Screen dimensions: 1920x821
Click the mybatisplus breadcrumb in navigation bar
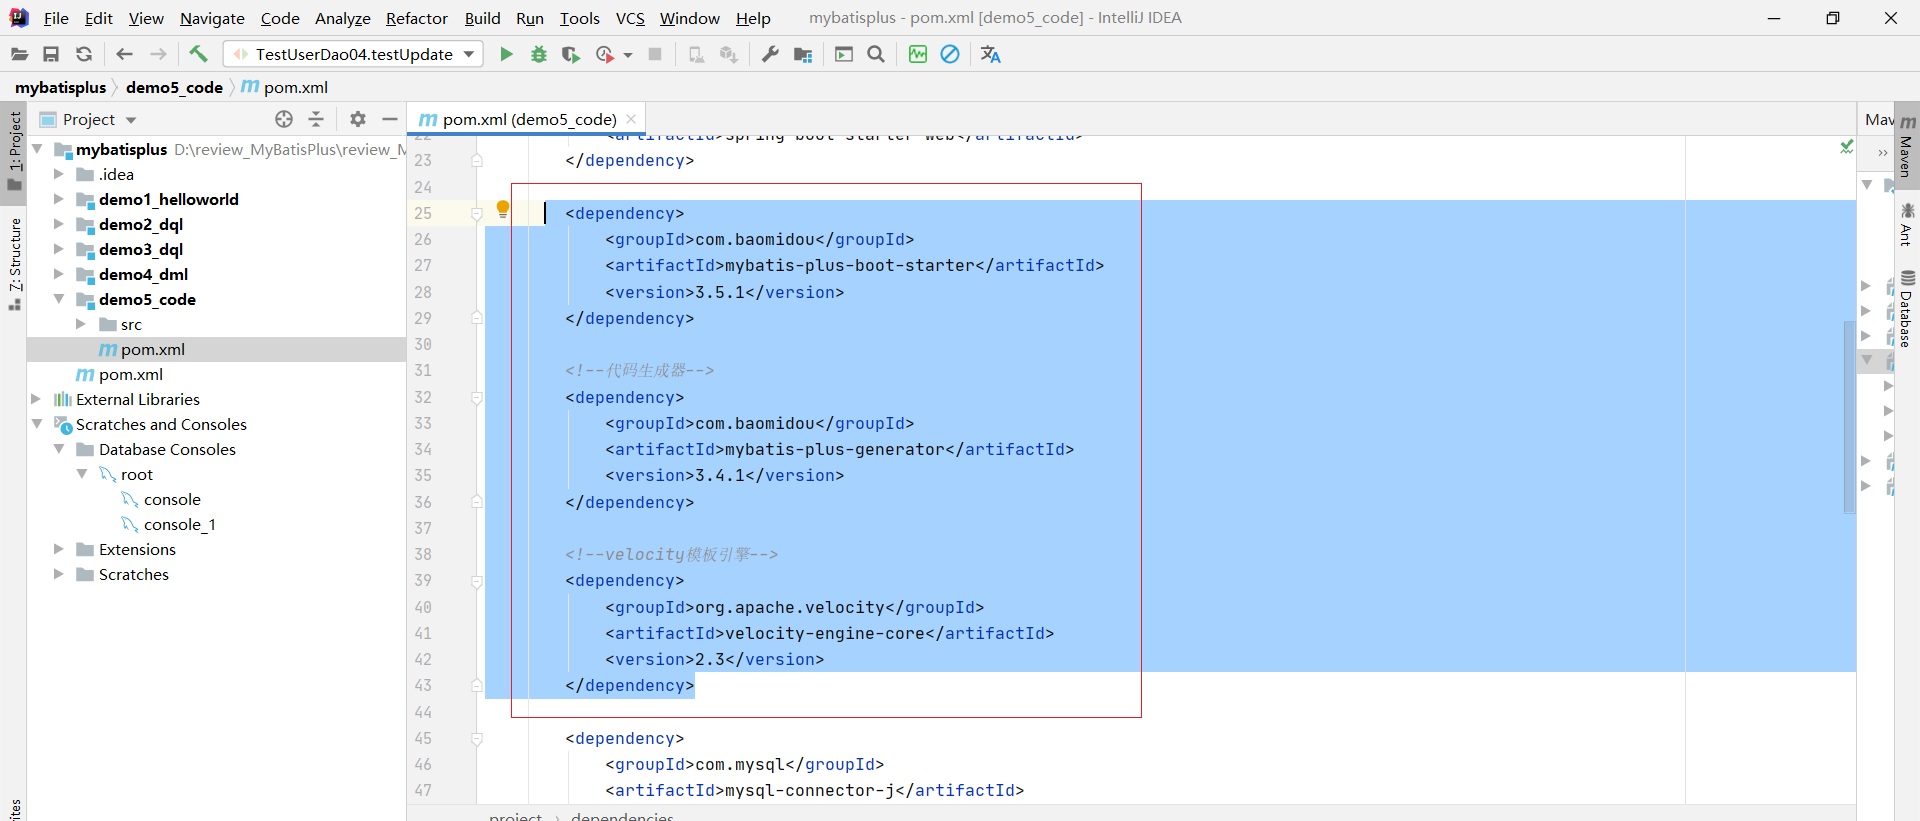click(60, 87)
